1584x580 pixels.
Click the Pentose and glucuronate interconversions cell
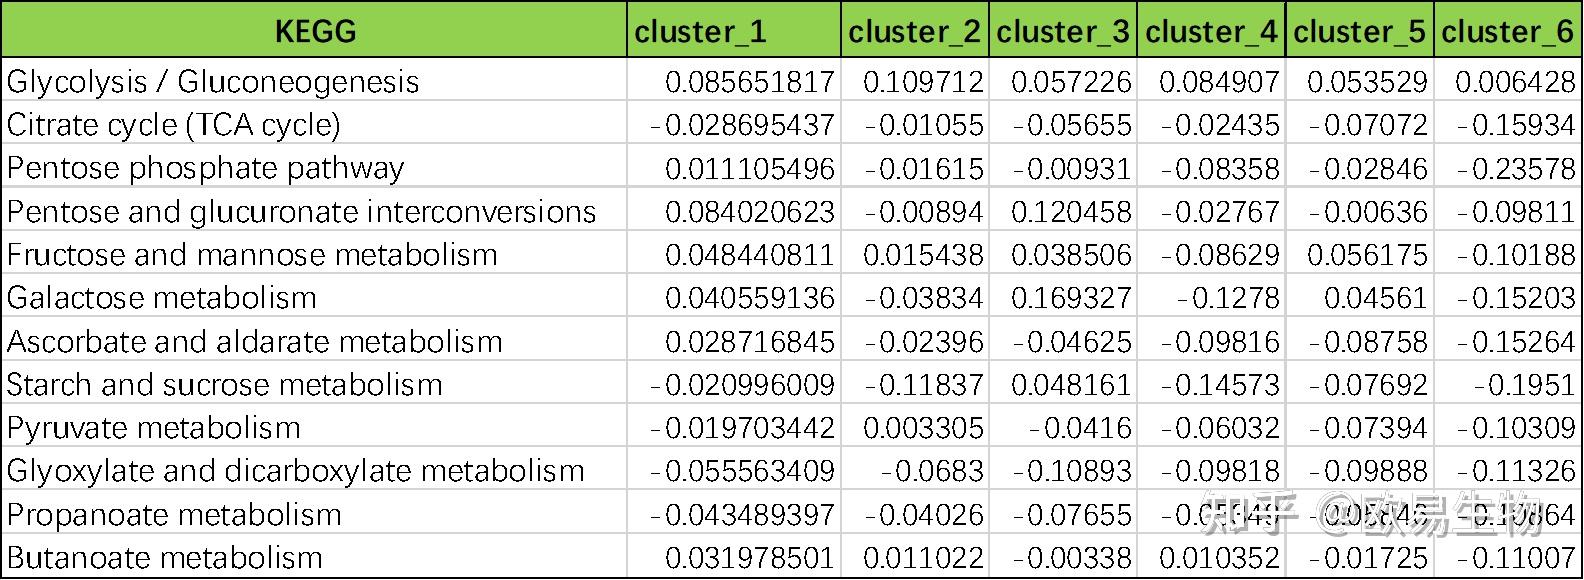click(x=301, y=211)
